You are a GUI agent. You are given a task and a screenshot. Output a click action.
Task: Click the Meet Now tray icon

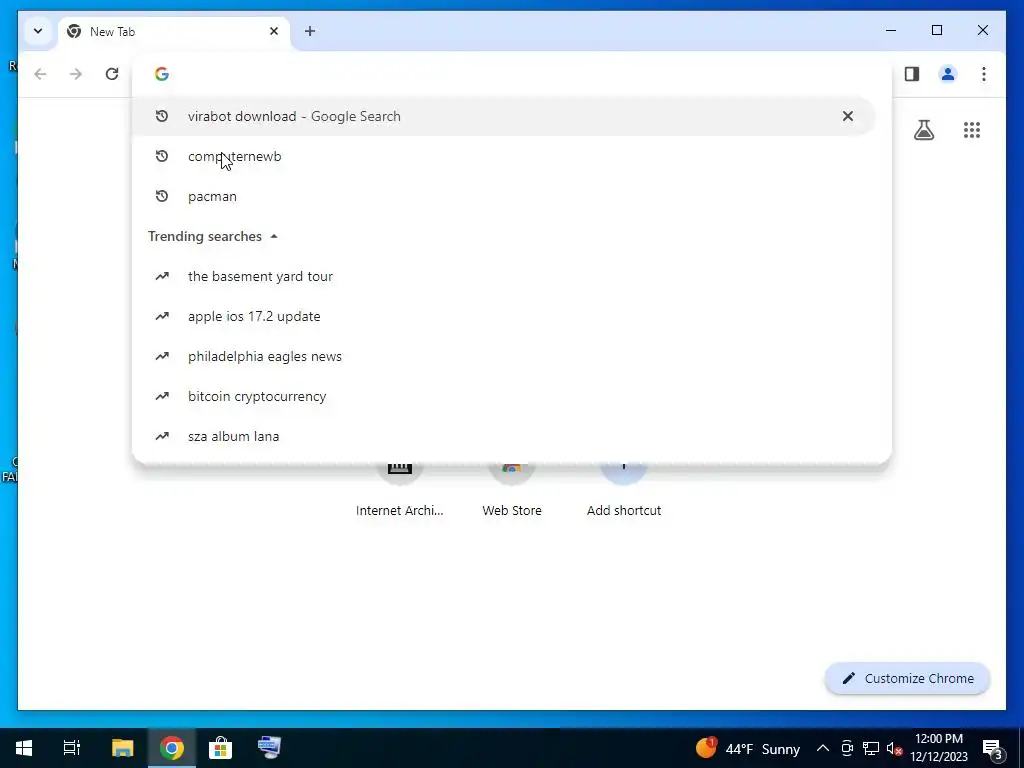click(x=847, y=748)
